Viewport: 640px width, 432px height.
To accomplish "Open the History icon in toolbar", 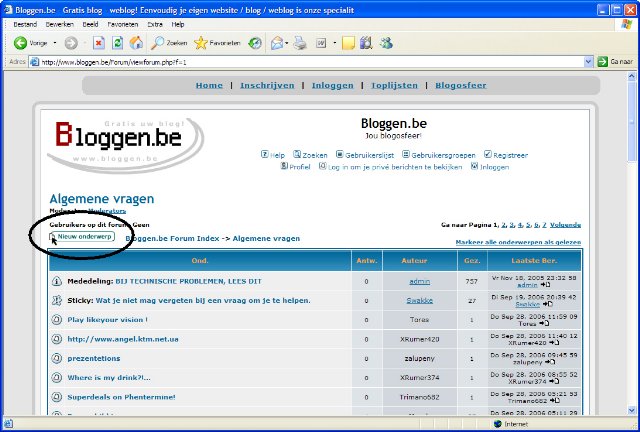I will point(255,43).
